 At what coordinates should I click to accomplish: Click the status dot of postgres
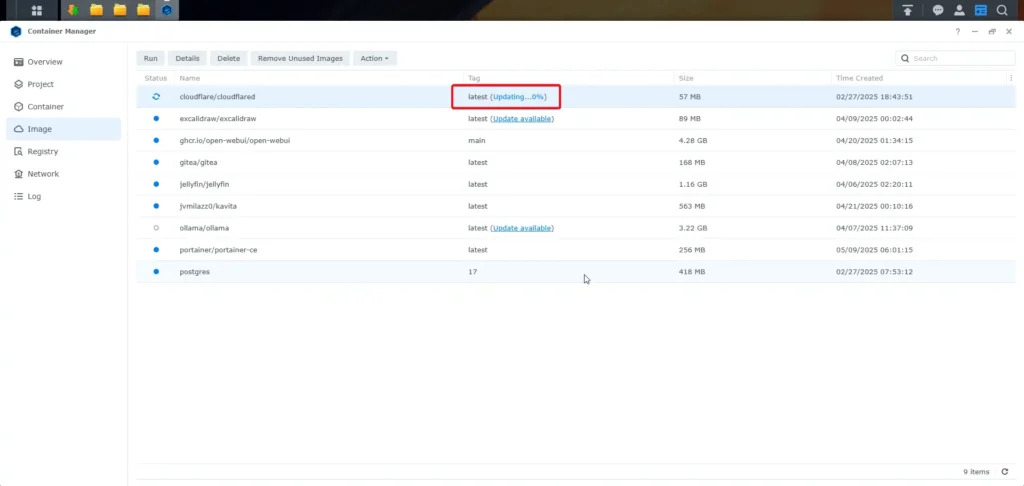coord(155,271)
